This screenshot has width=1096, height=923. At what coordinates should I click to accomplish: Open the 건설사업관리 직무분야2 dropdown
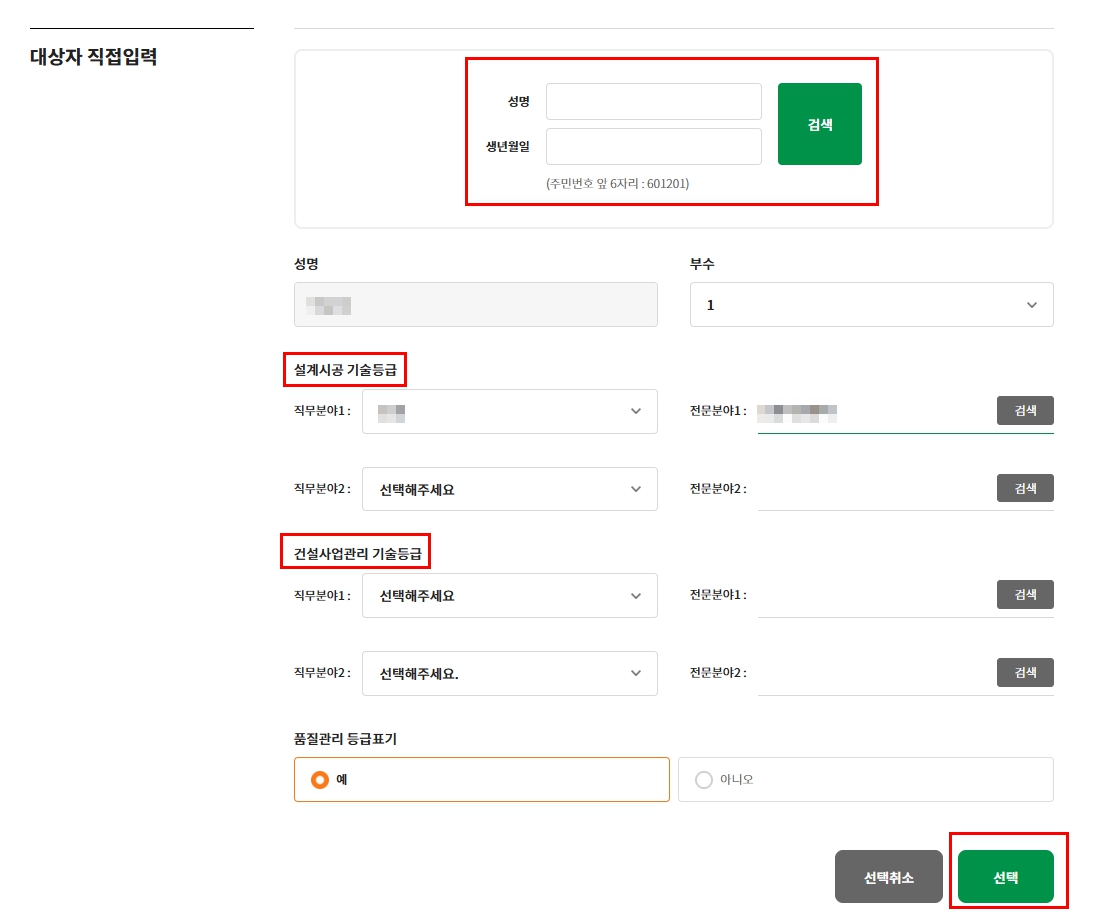pyautogui.click(x=509, y=673)
